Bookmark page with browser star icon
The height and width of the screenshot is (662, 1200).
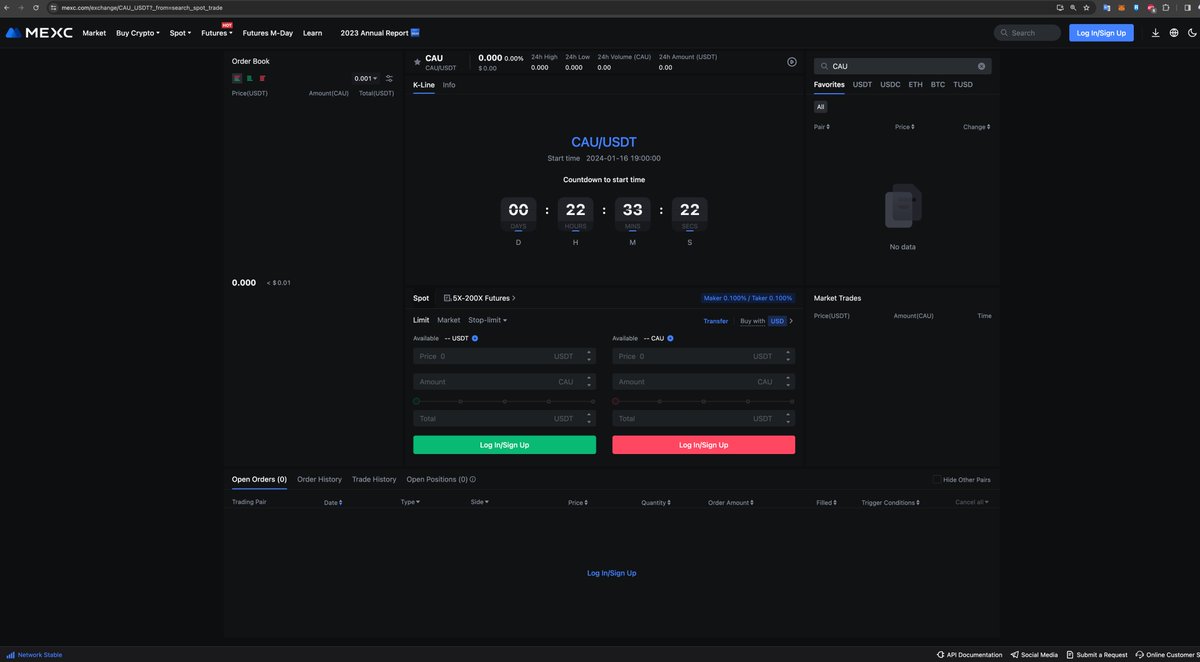(1086, 7)
